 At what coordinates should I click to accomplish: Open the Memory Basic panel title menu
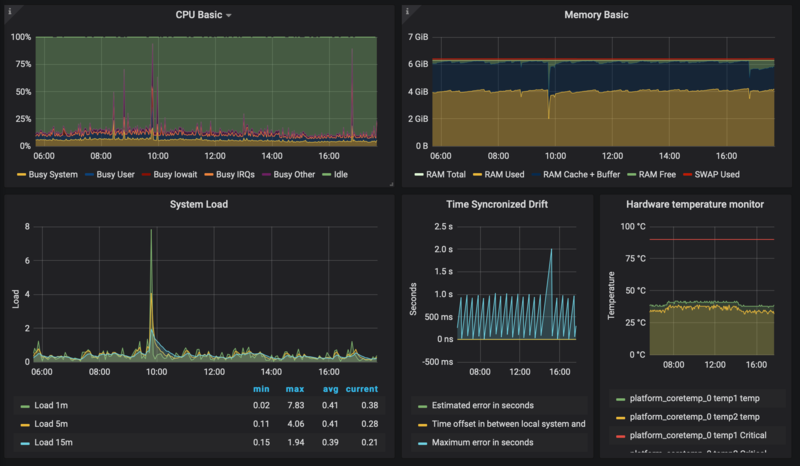(599, 15)
